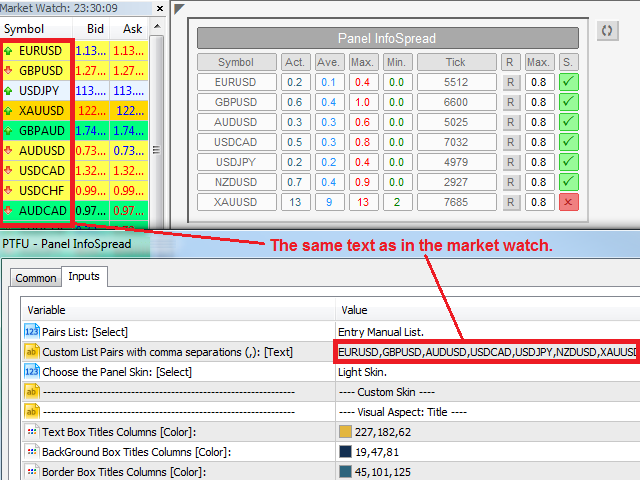The width and height of the screenshot is (640, 480).
Task: Click the Pairs List variable type icon
Action: click(x=32, y=331)
